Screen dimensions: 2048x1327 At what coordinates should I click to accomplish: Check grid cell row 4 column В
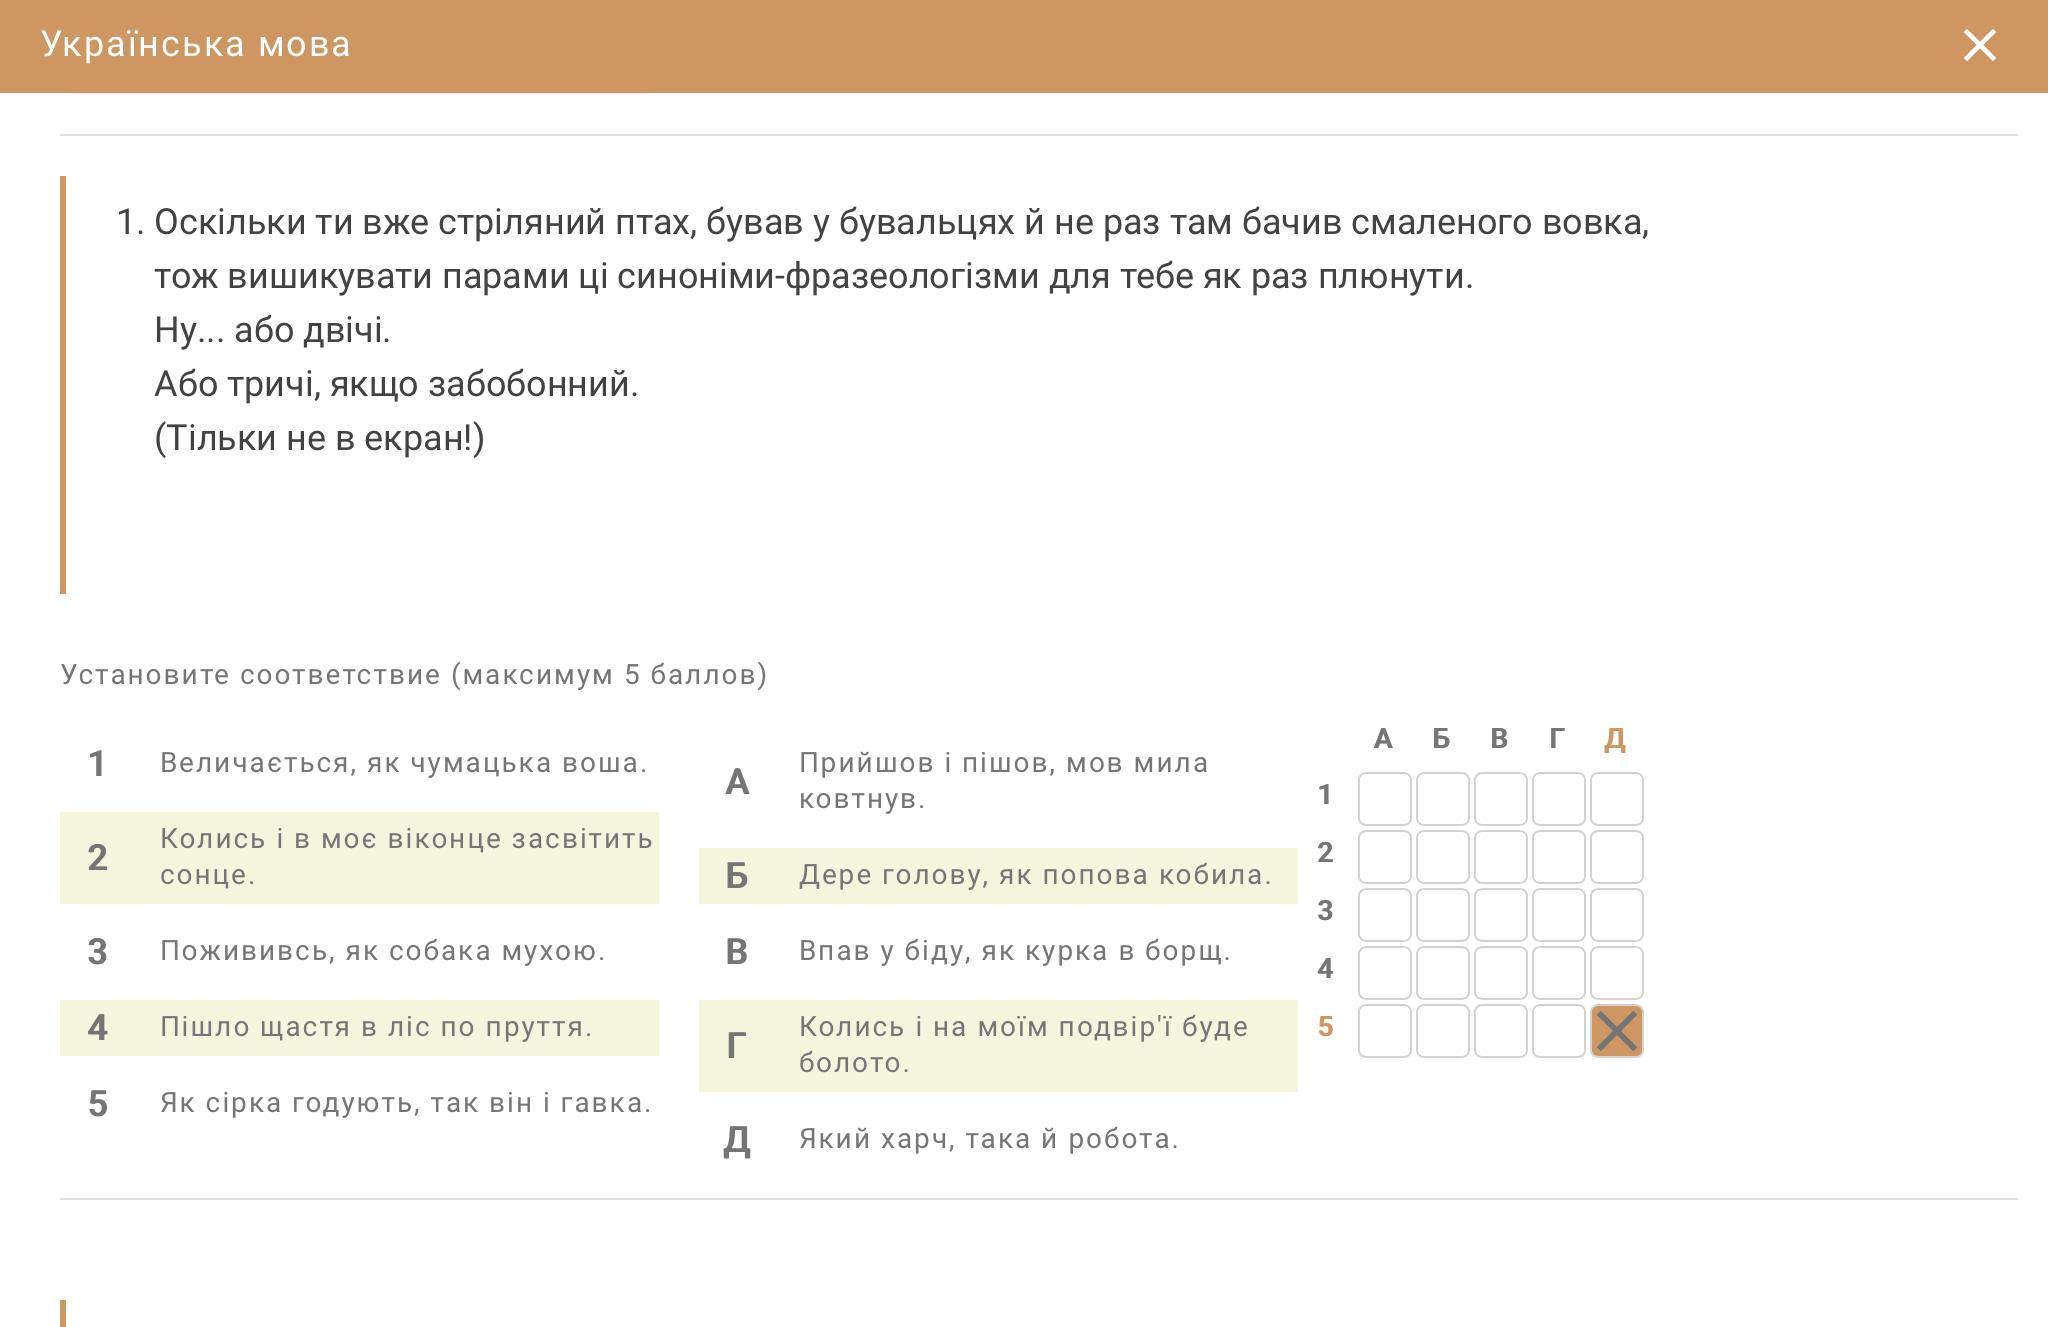click(1500, 972)
